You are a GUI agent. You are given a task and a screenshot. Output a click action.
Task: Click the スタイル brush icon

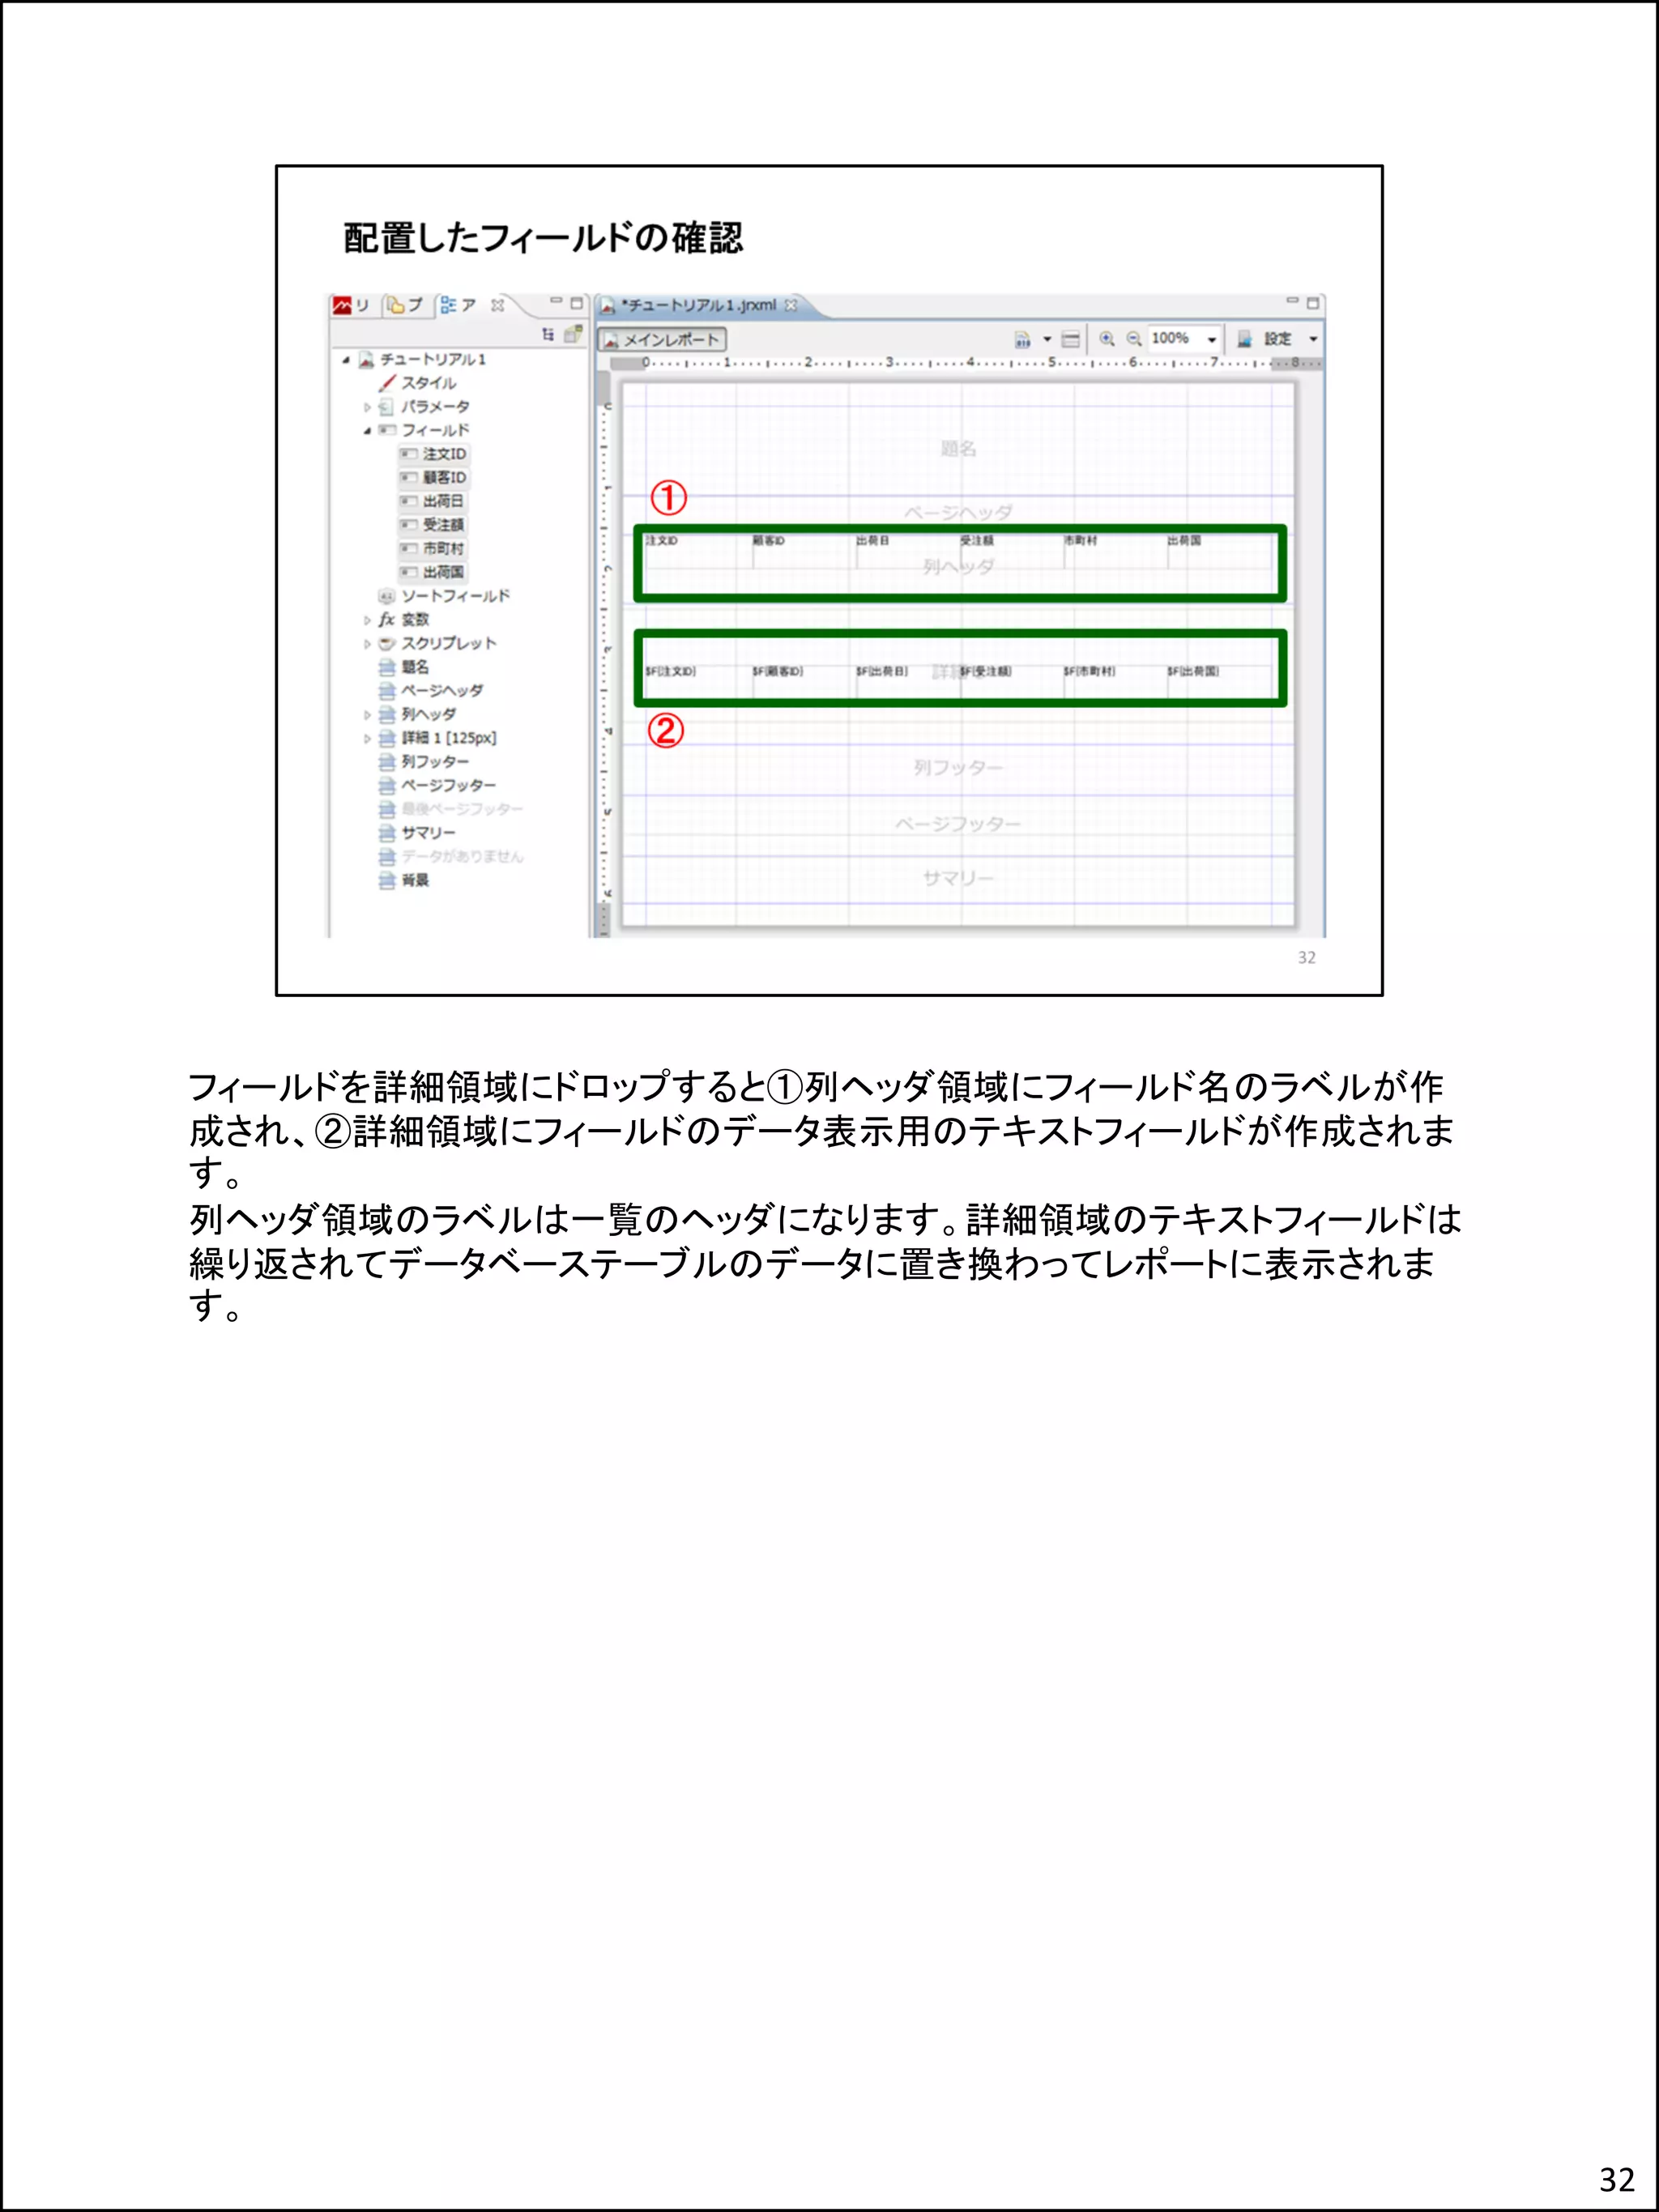coord(387,383)
